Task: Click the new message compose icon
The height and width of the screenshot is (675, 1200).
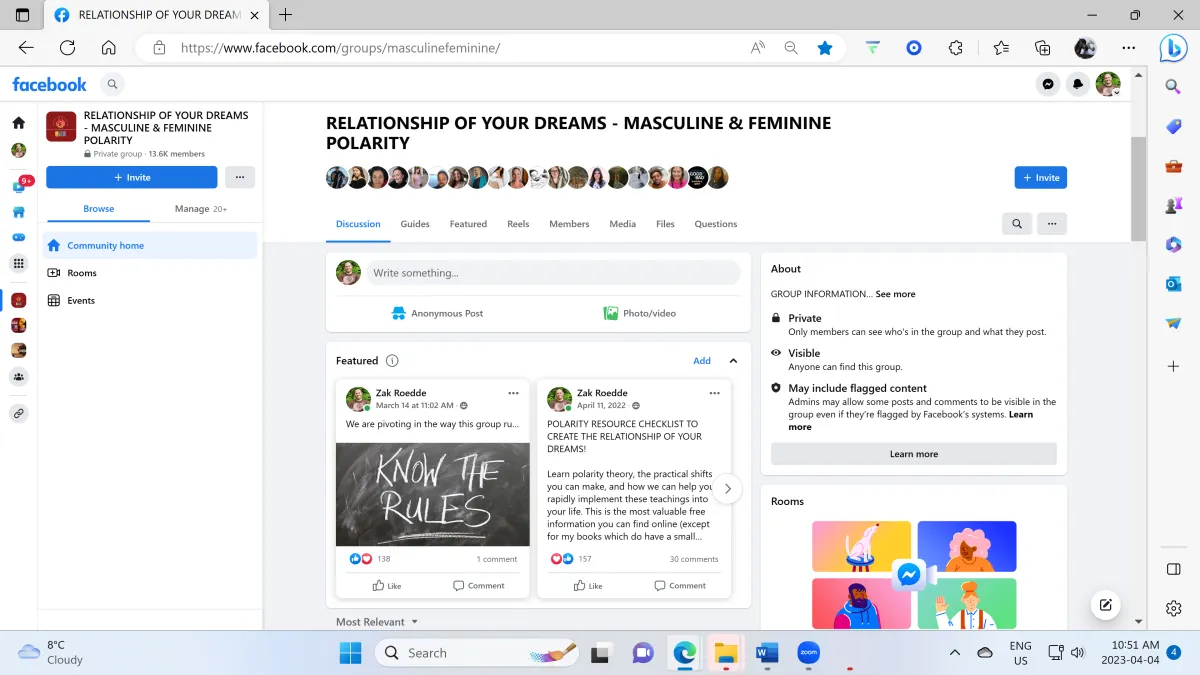Action: tap(1105, 604)
